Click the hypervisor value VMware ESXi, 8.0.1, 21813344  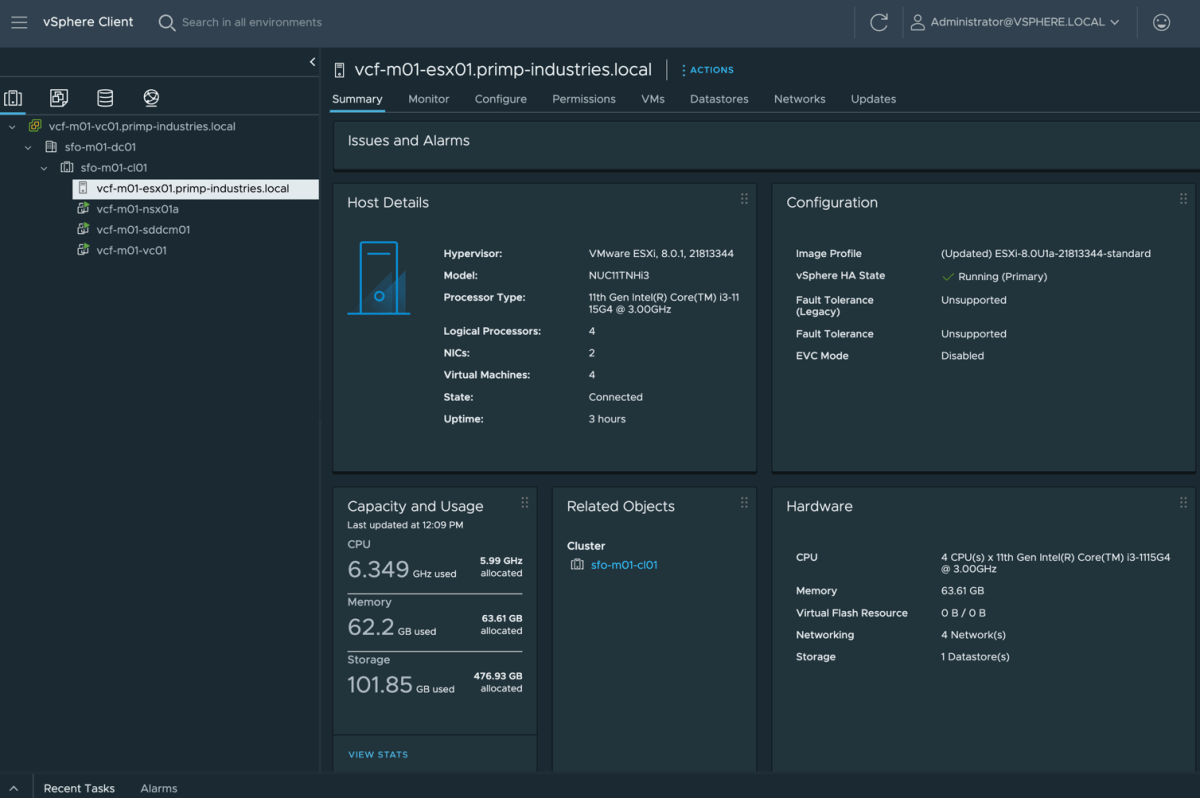[661, 254]
